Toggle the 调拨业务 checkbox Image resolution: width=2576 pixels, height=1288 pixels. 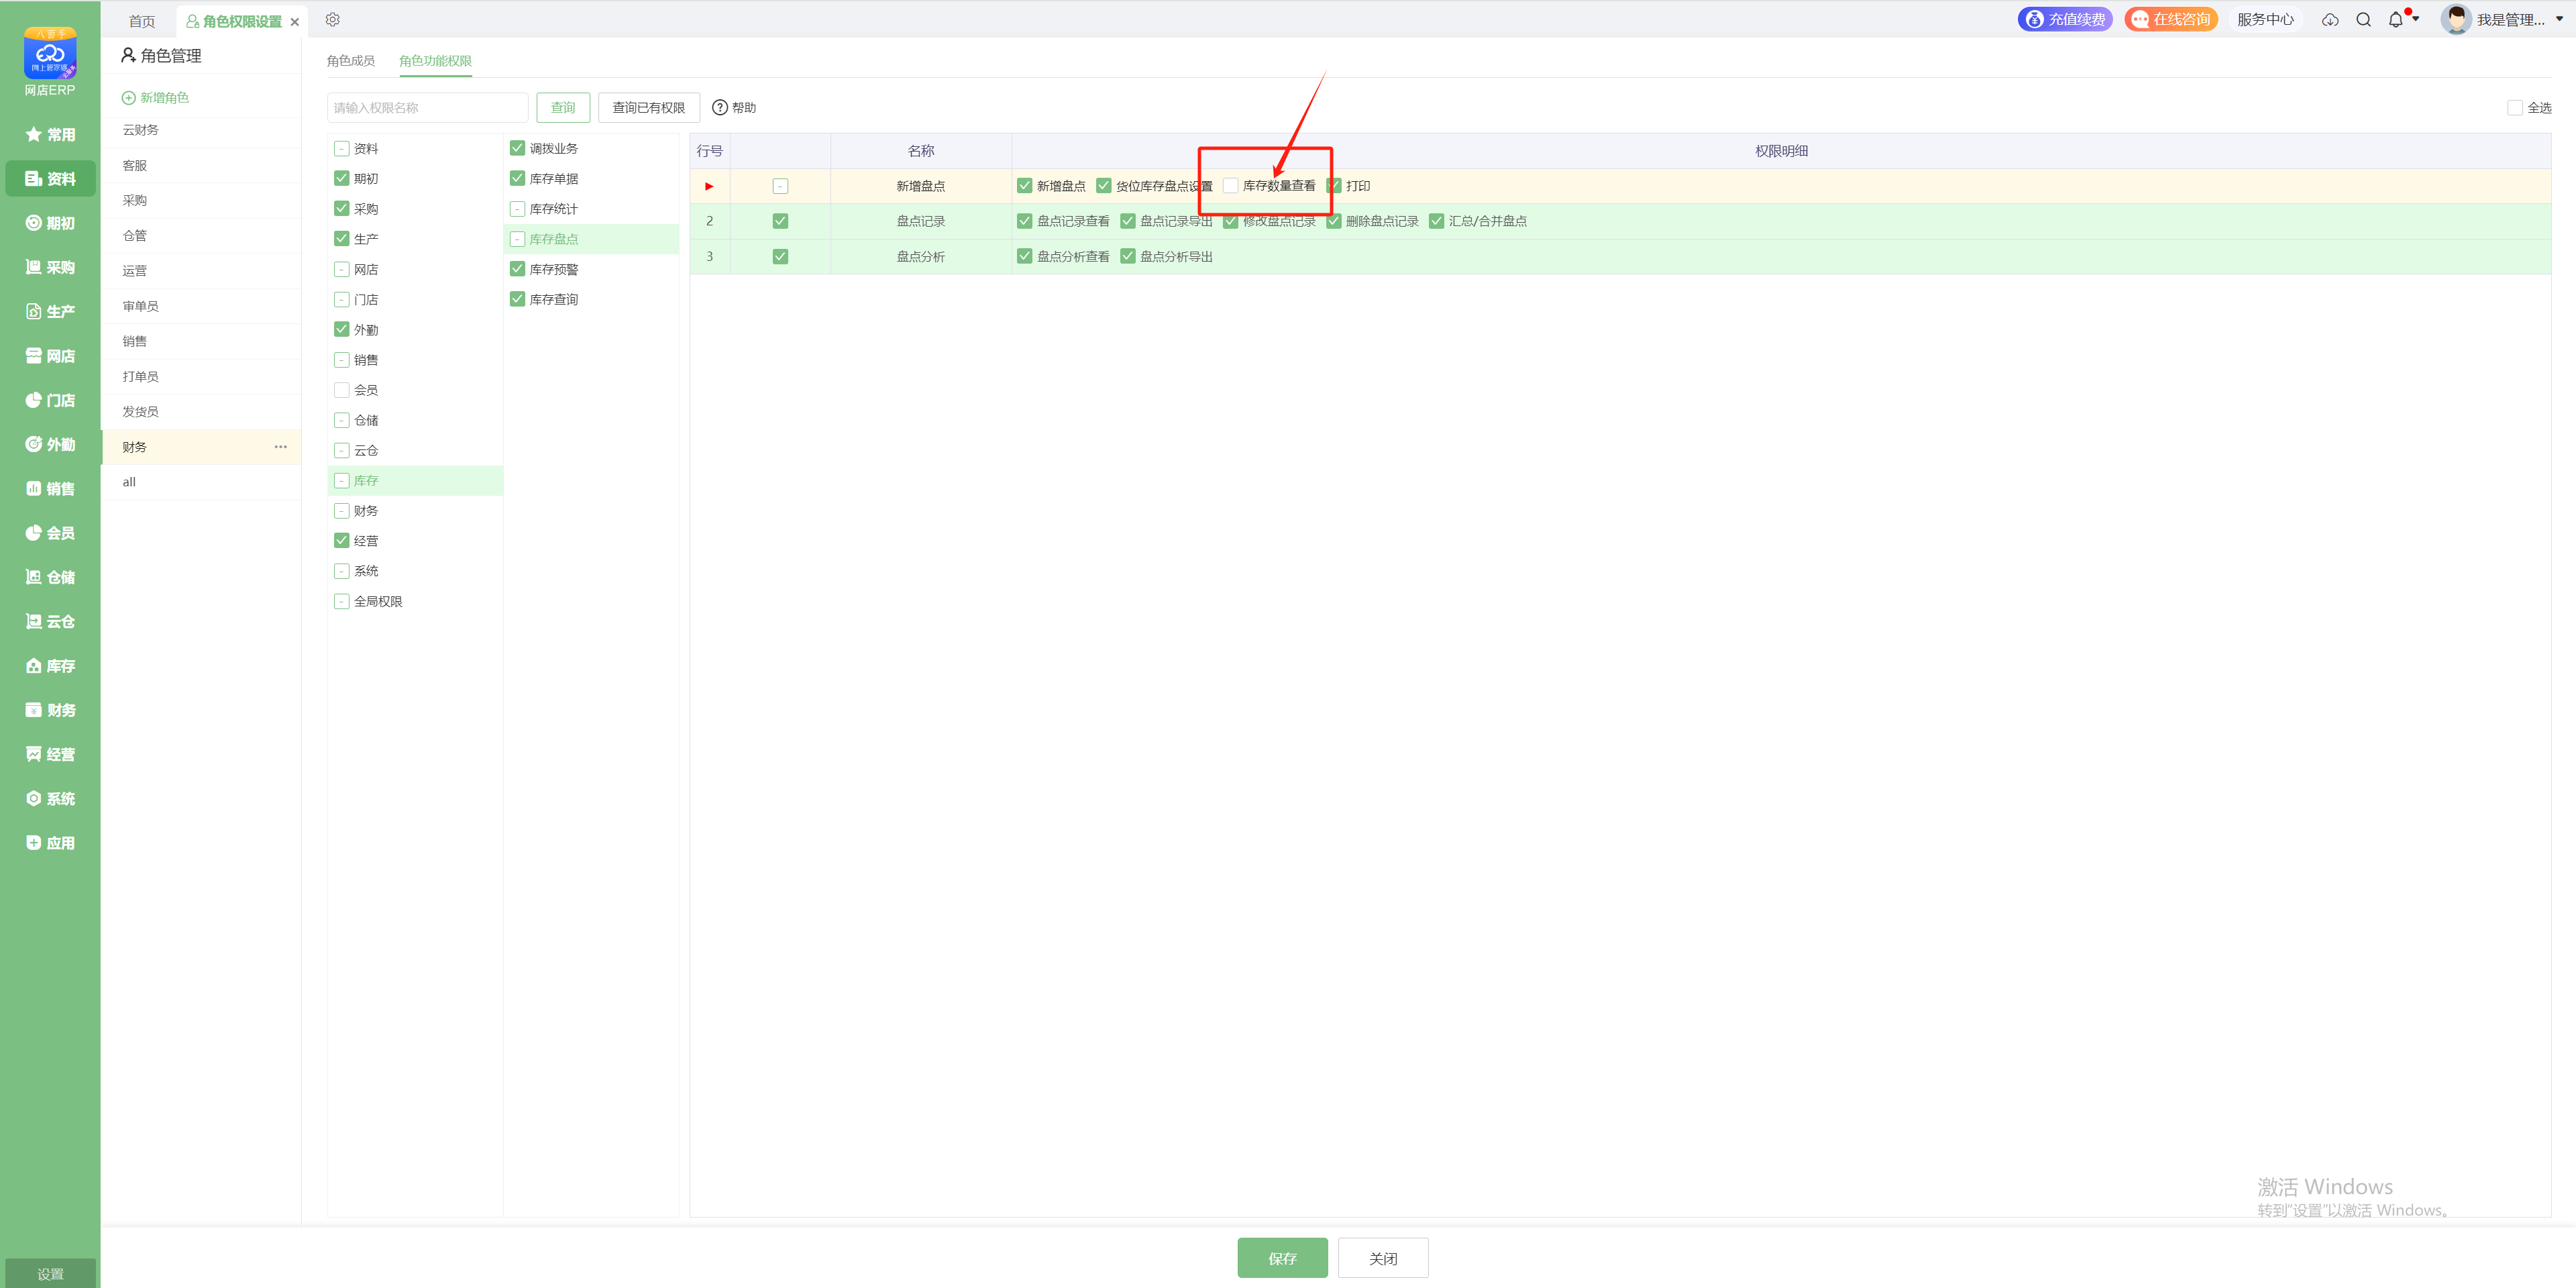tap(517, 148)
